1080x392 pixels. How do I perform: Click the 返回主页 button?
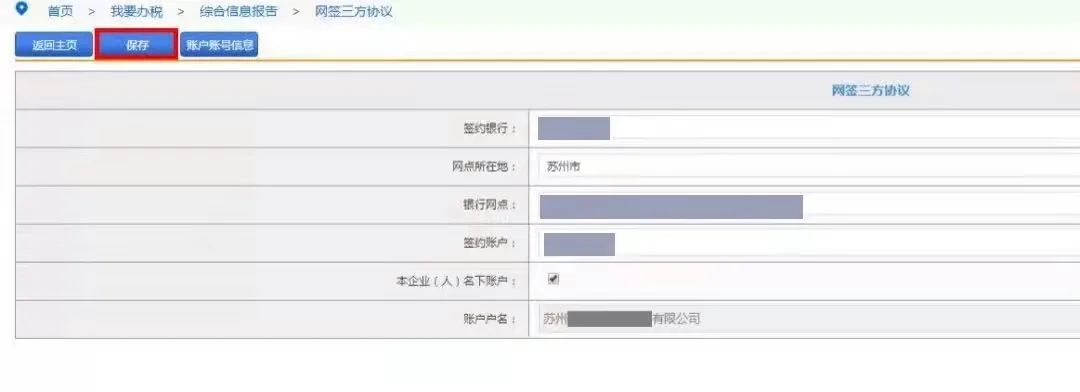[54, 45]
